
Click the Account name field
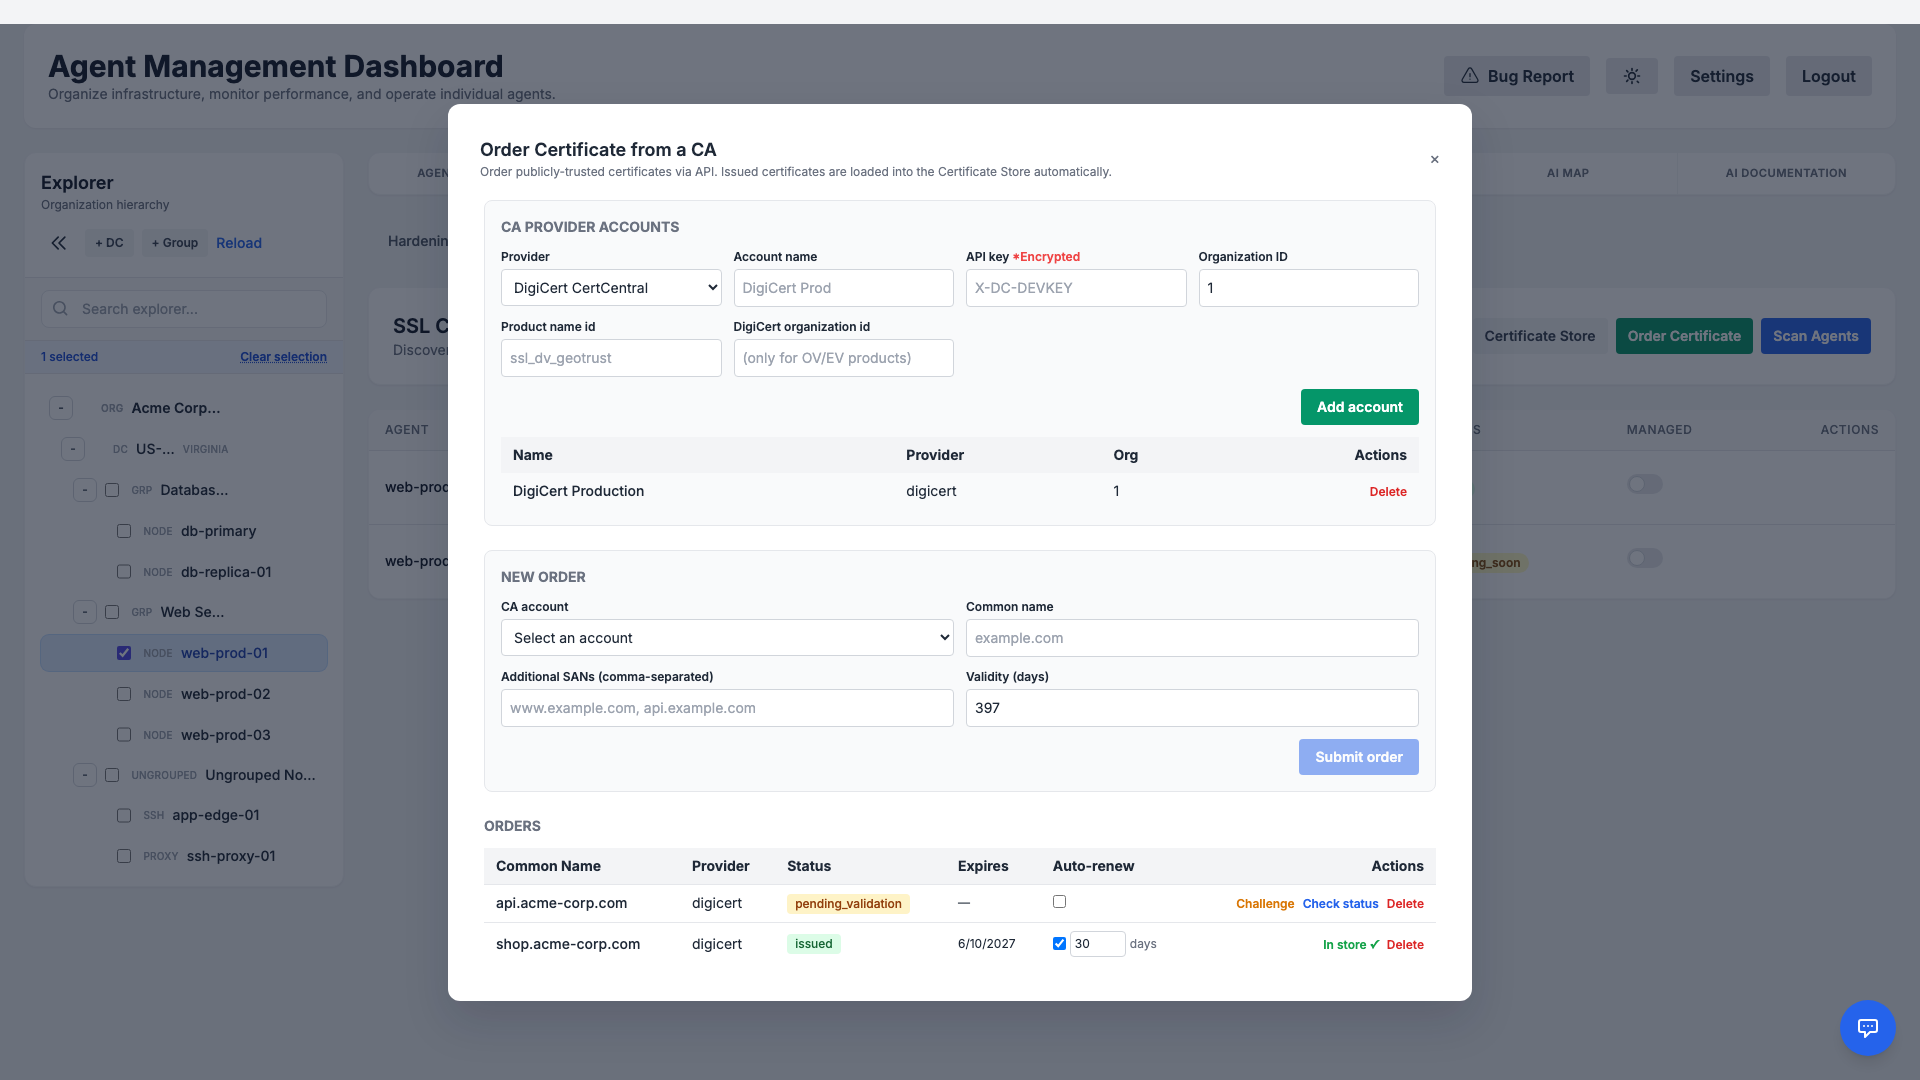click(843, 288)
